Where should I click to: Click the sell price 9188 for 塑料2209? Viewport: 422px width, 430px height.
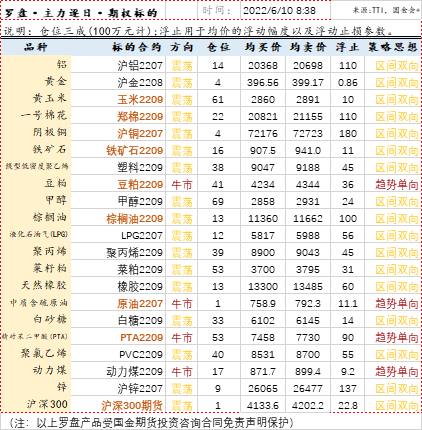pyautogui.click(x=308, y=168)
